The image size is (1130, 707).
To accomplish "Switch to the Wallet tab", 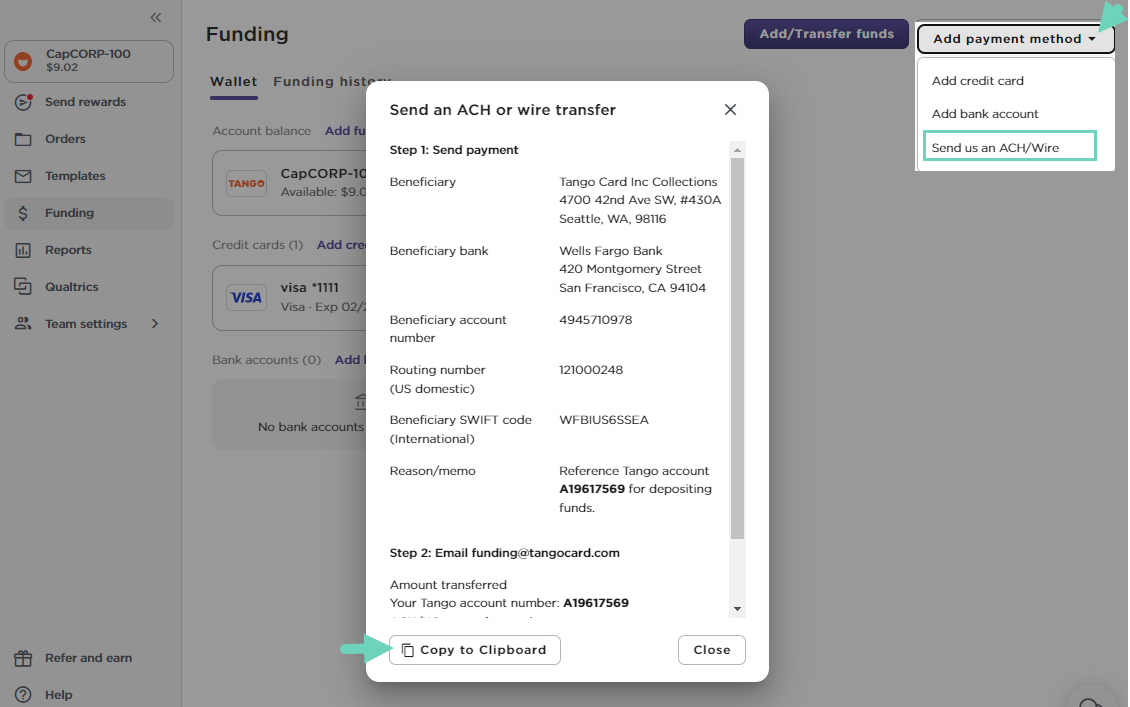I will click(233, 82).
